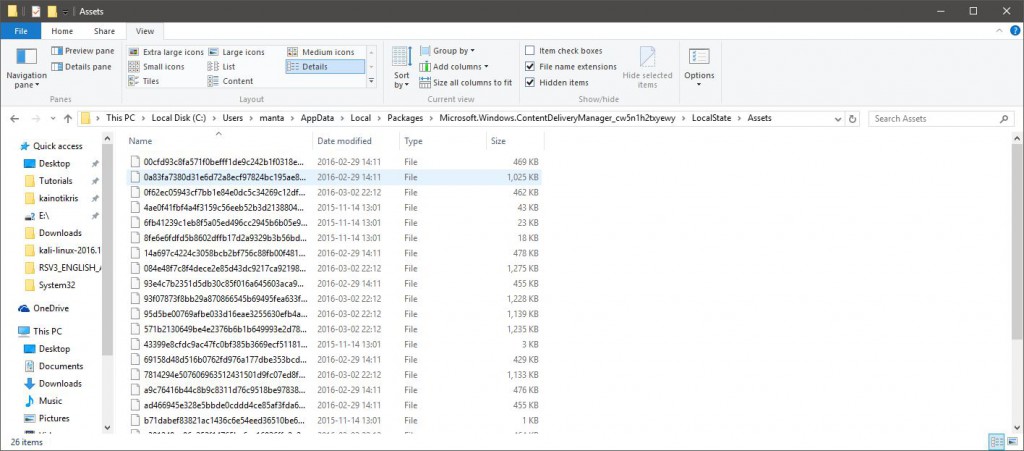Select file starting with 084e48f7c8f4dece
The image size is (1024, 451).
tap(334, 268)
